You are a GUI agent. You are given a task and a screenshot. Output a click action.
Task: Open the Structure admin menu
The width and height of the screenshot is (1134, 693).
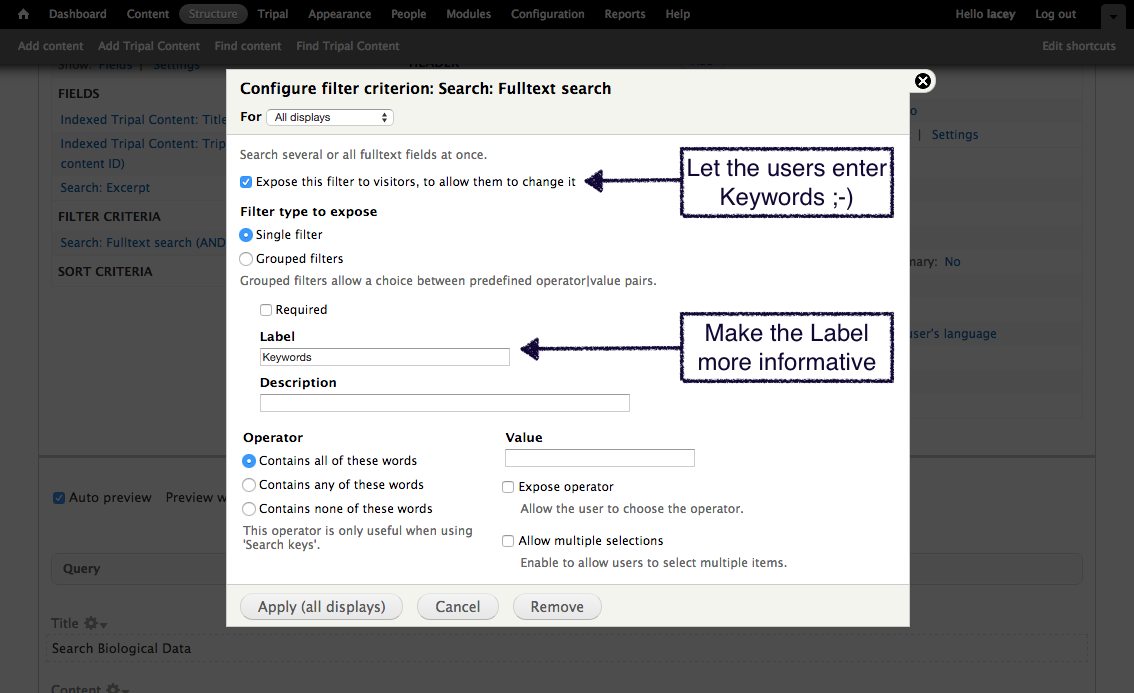click(214, 14)
